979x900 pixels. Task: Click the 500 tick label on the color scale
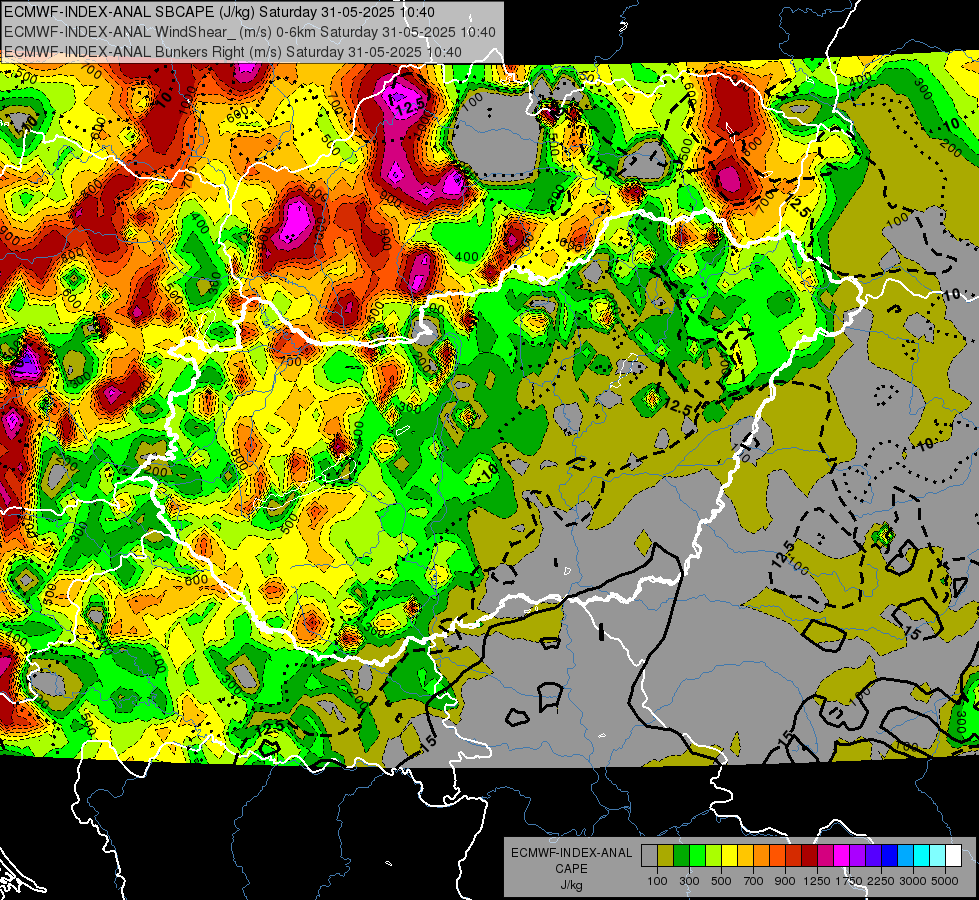point(721,881)
